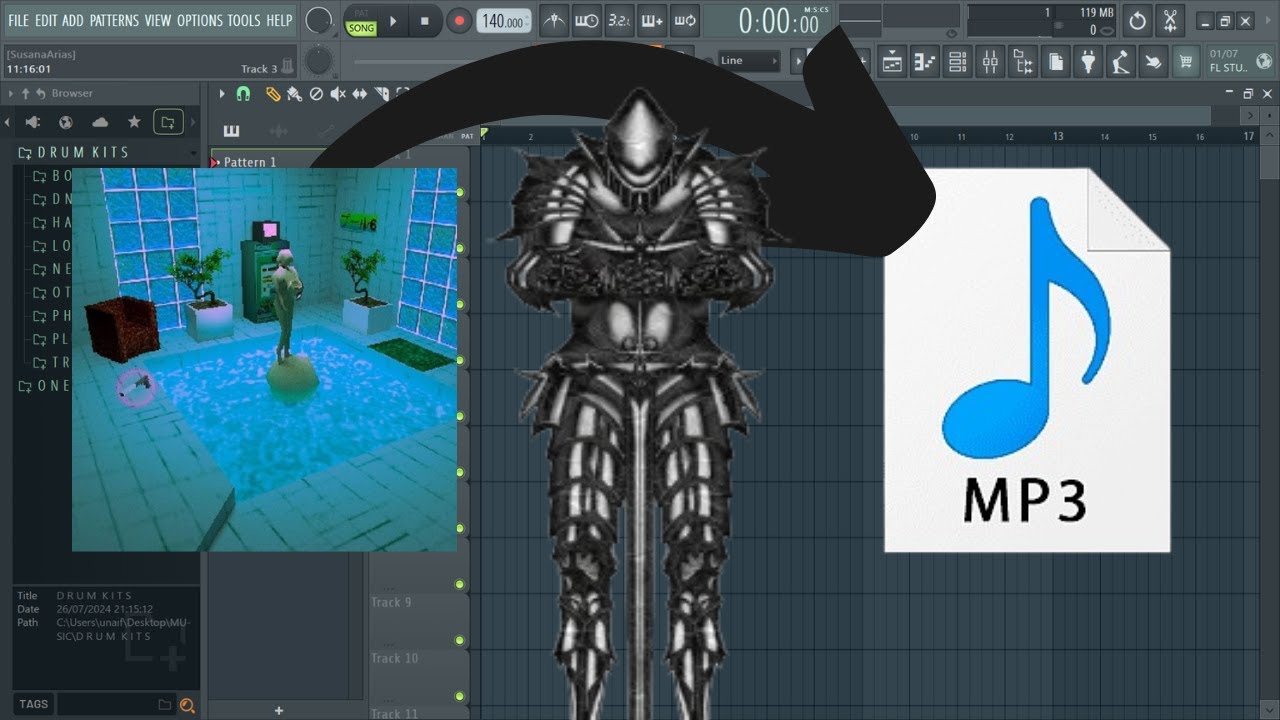Open the Line snap dropdown
Viewport: 1280px width, 720px height.
point(750,61)
